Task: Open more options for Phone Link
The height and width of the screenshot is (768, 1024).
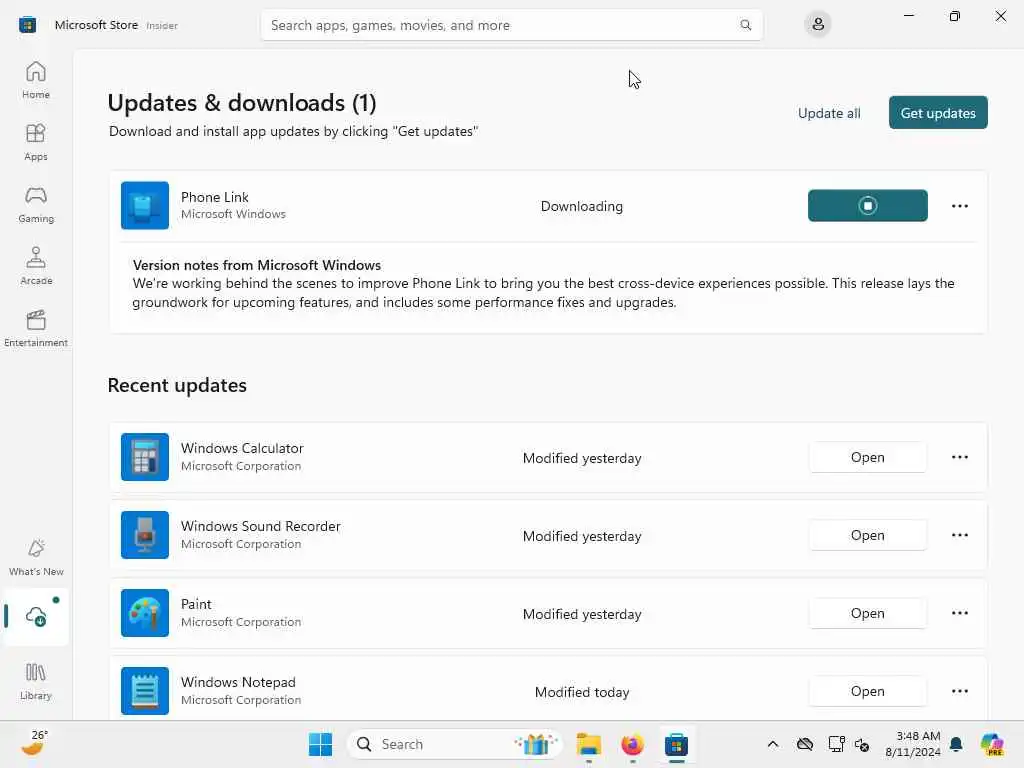Action: coord(959,206)
